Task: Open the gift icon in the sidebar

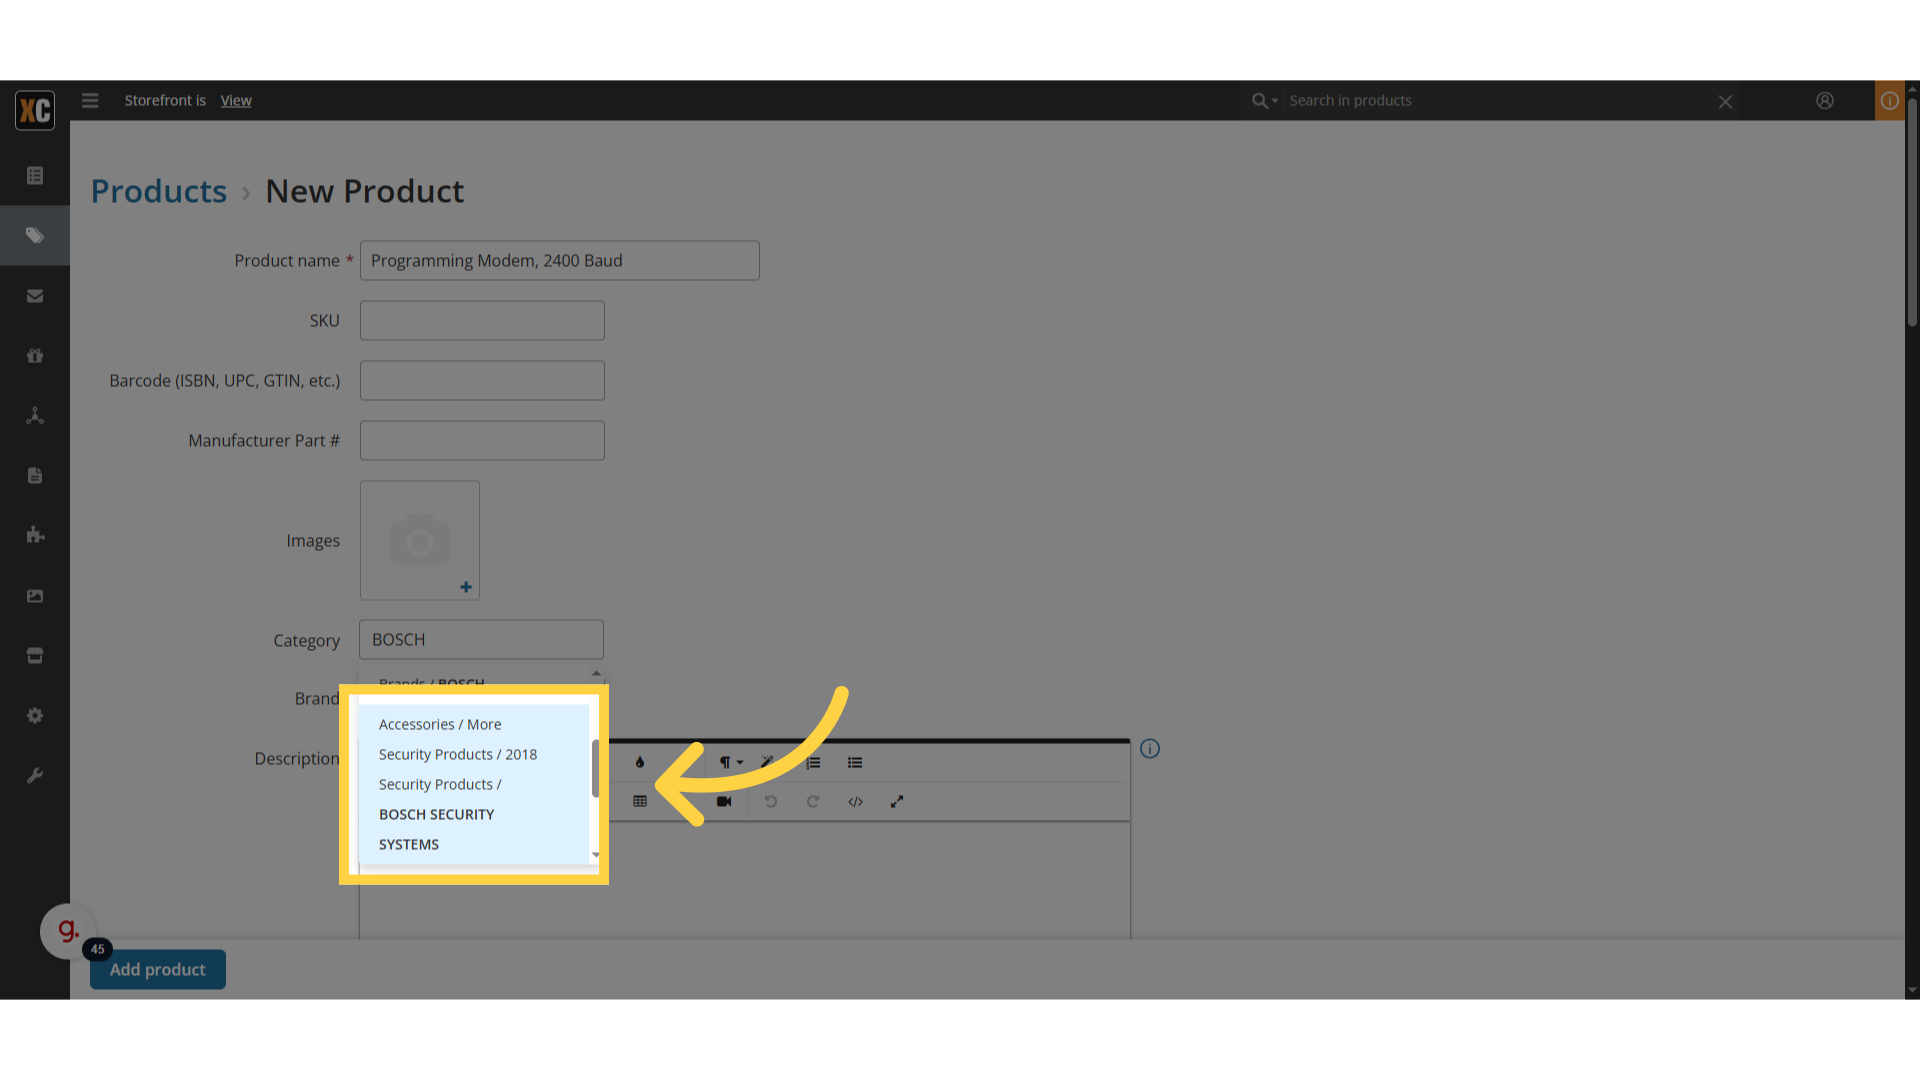Action: (x=35, y=356)
